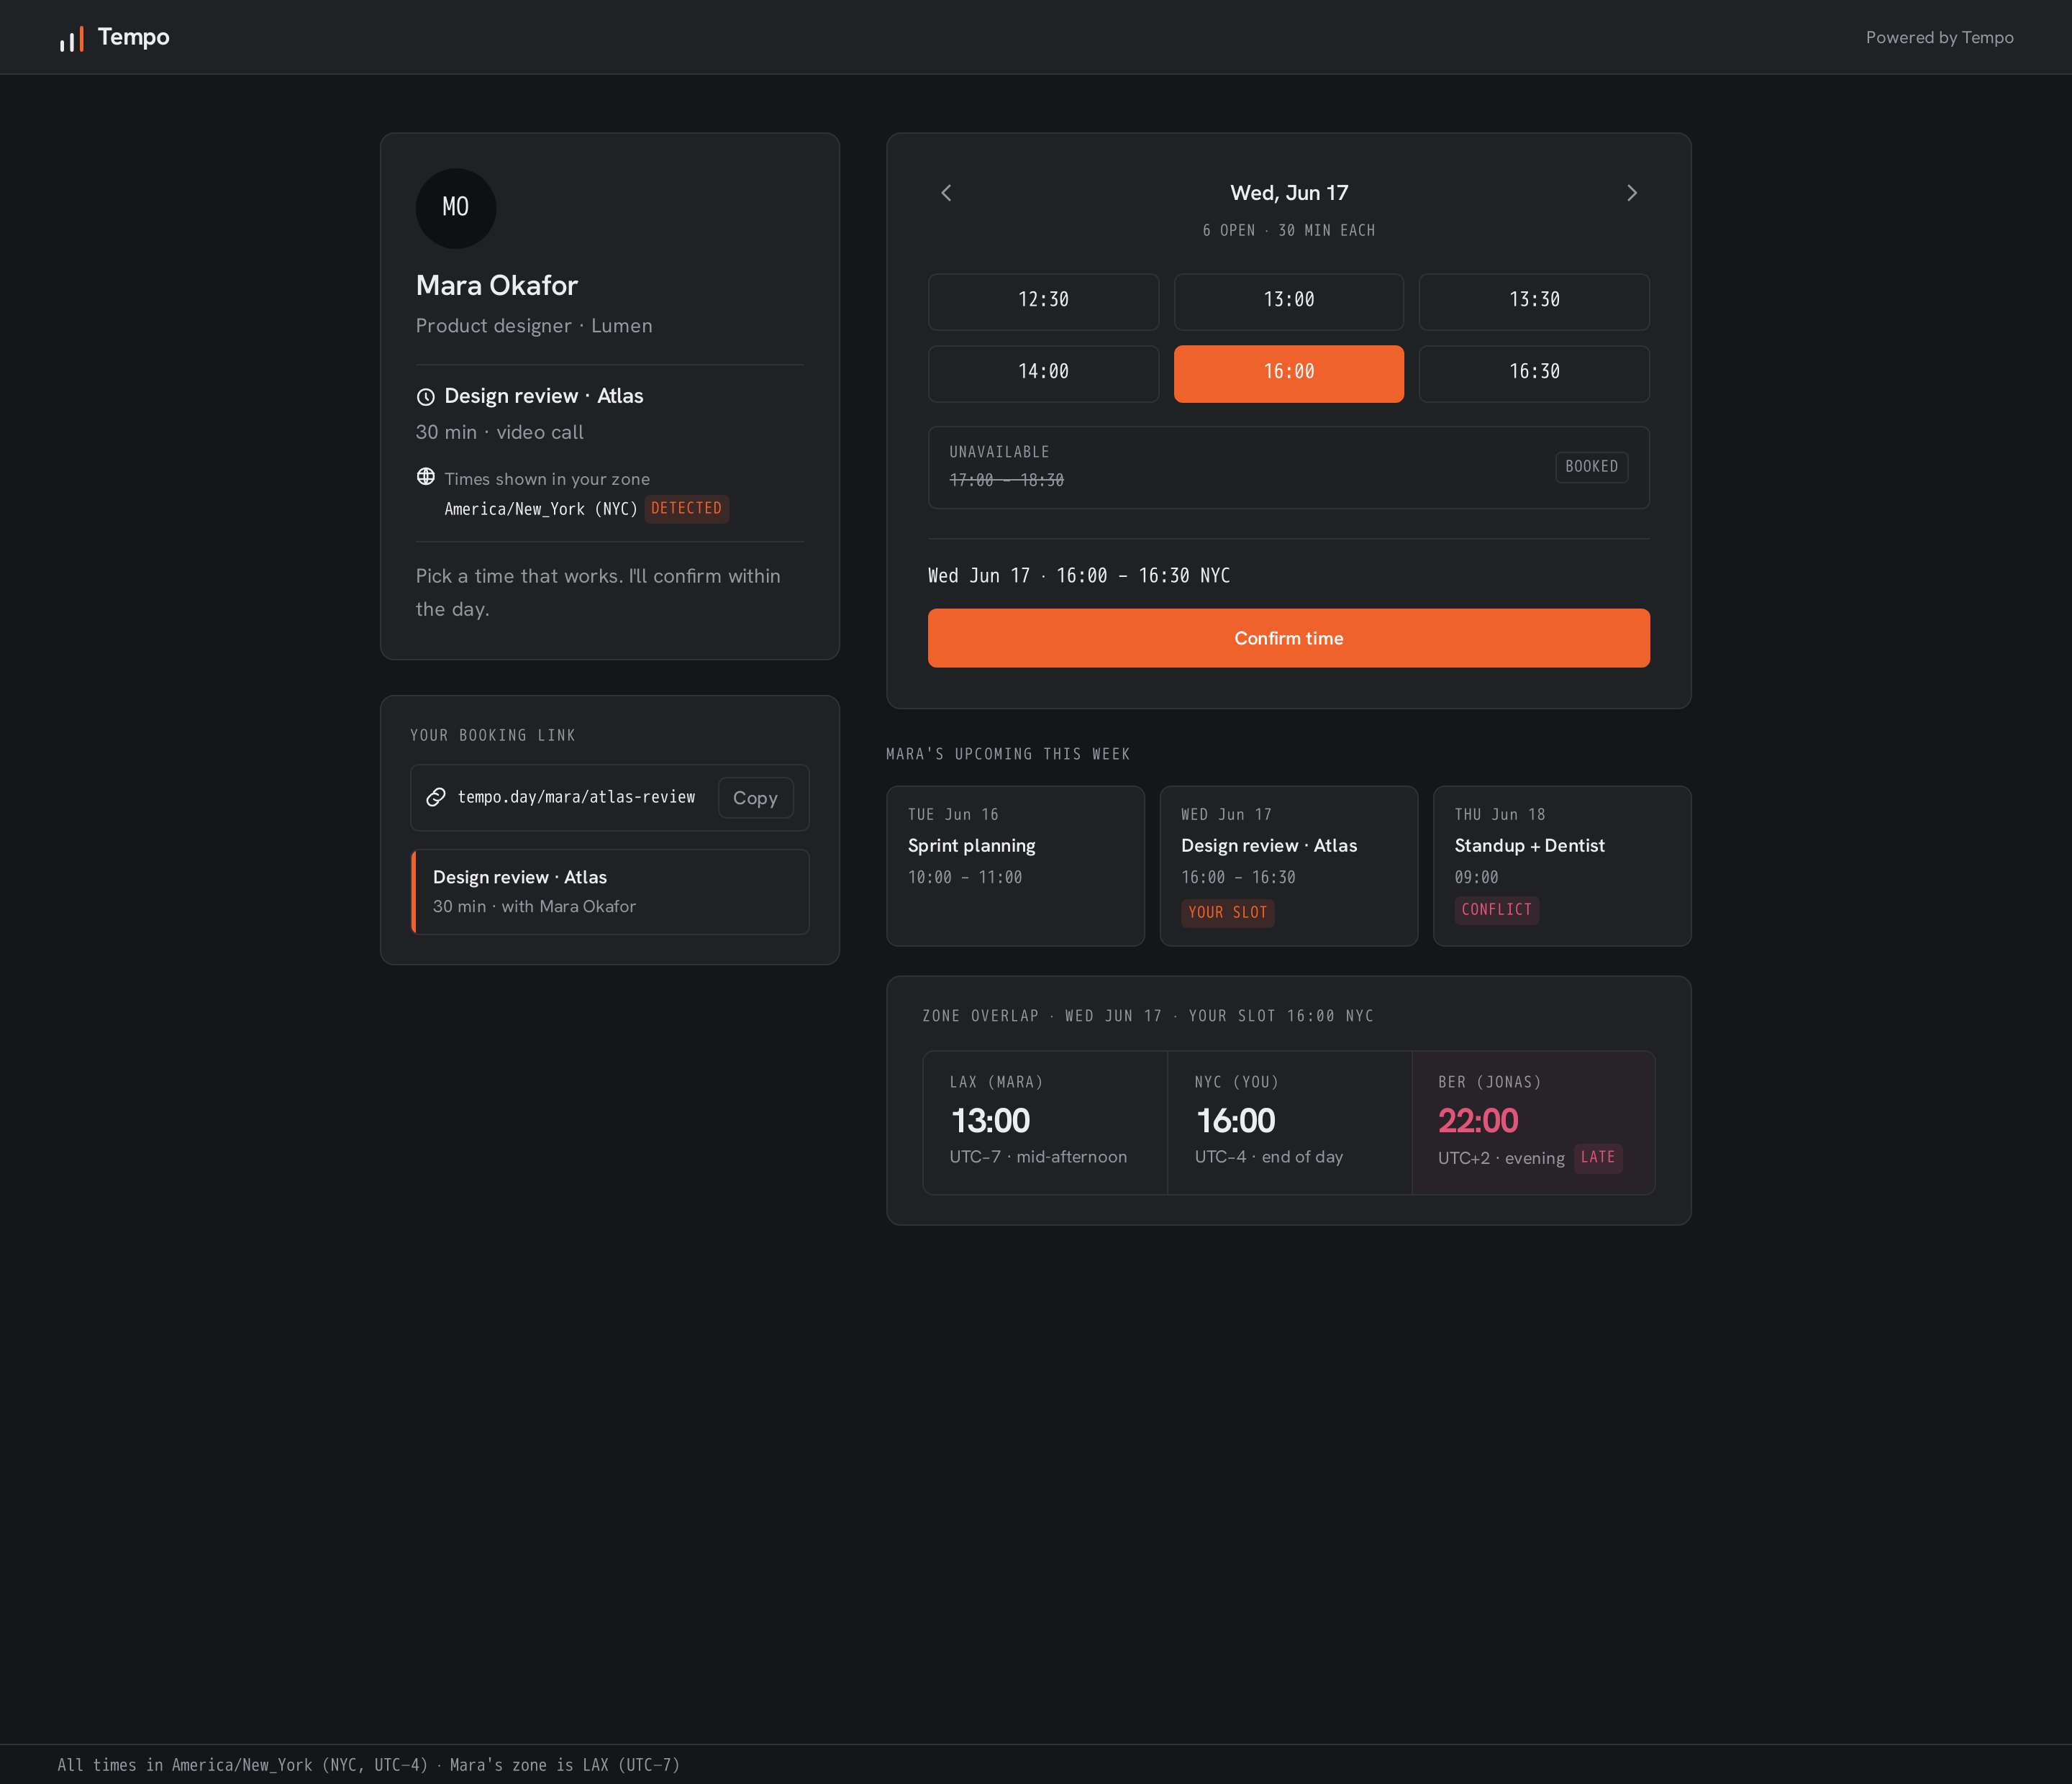2072x1784 pixels.
Task: Select the 13:30 time slot
Action: point(1534,301)
